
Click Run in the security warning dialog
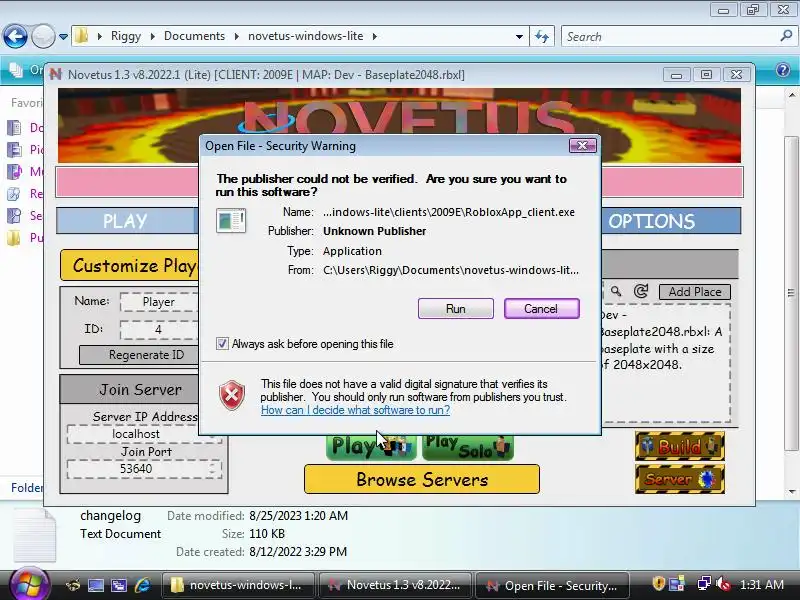pos(456,309)
